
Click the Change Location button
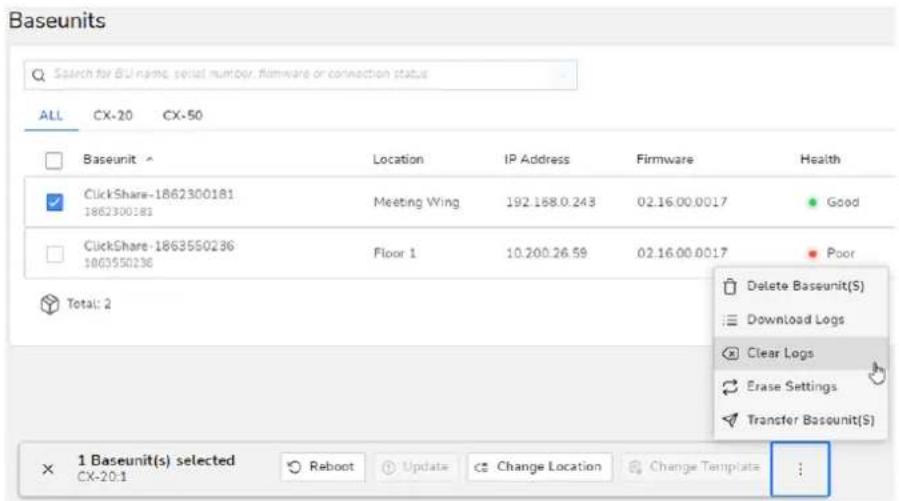point(539,467)
